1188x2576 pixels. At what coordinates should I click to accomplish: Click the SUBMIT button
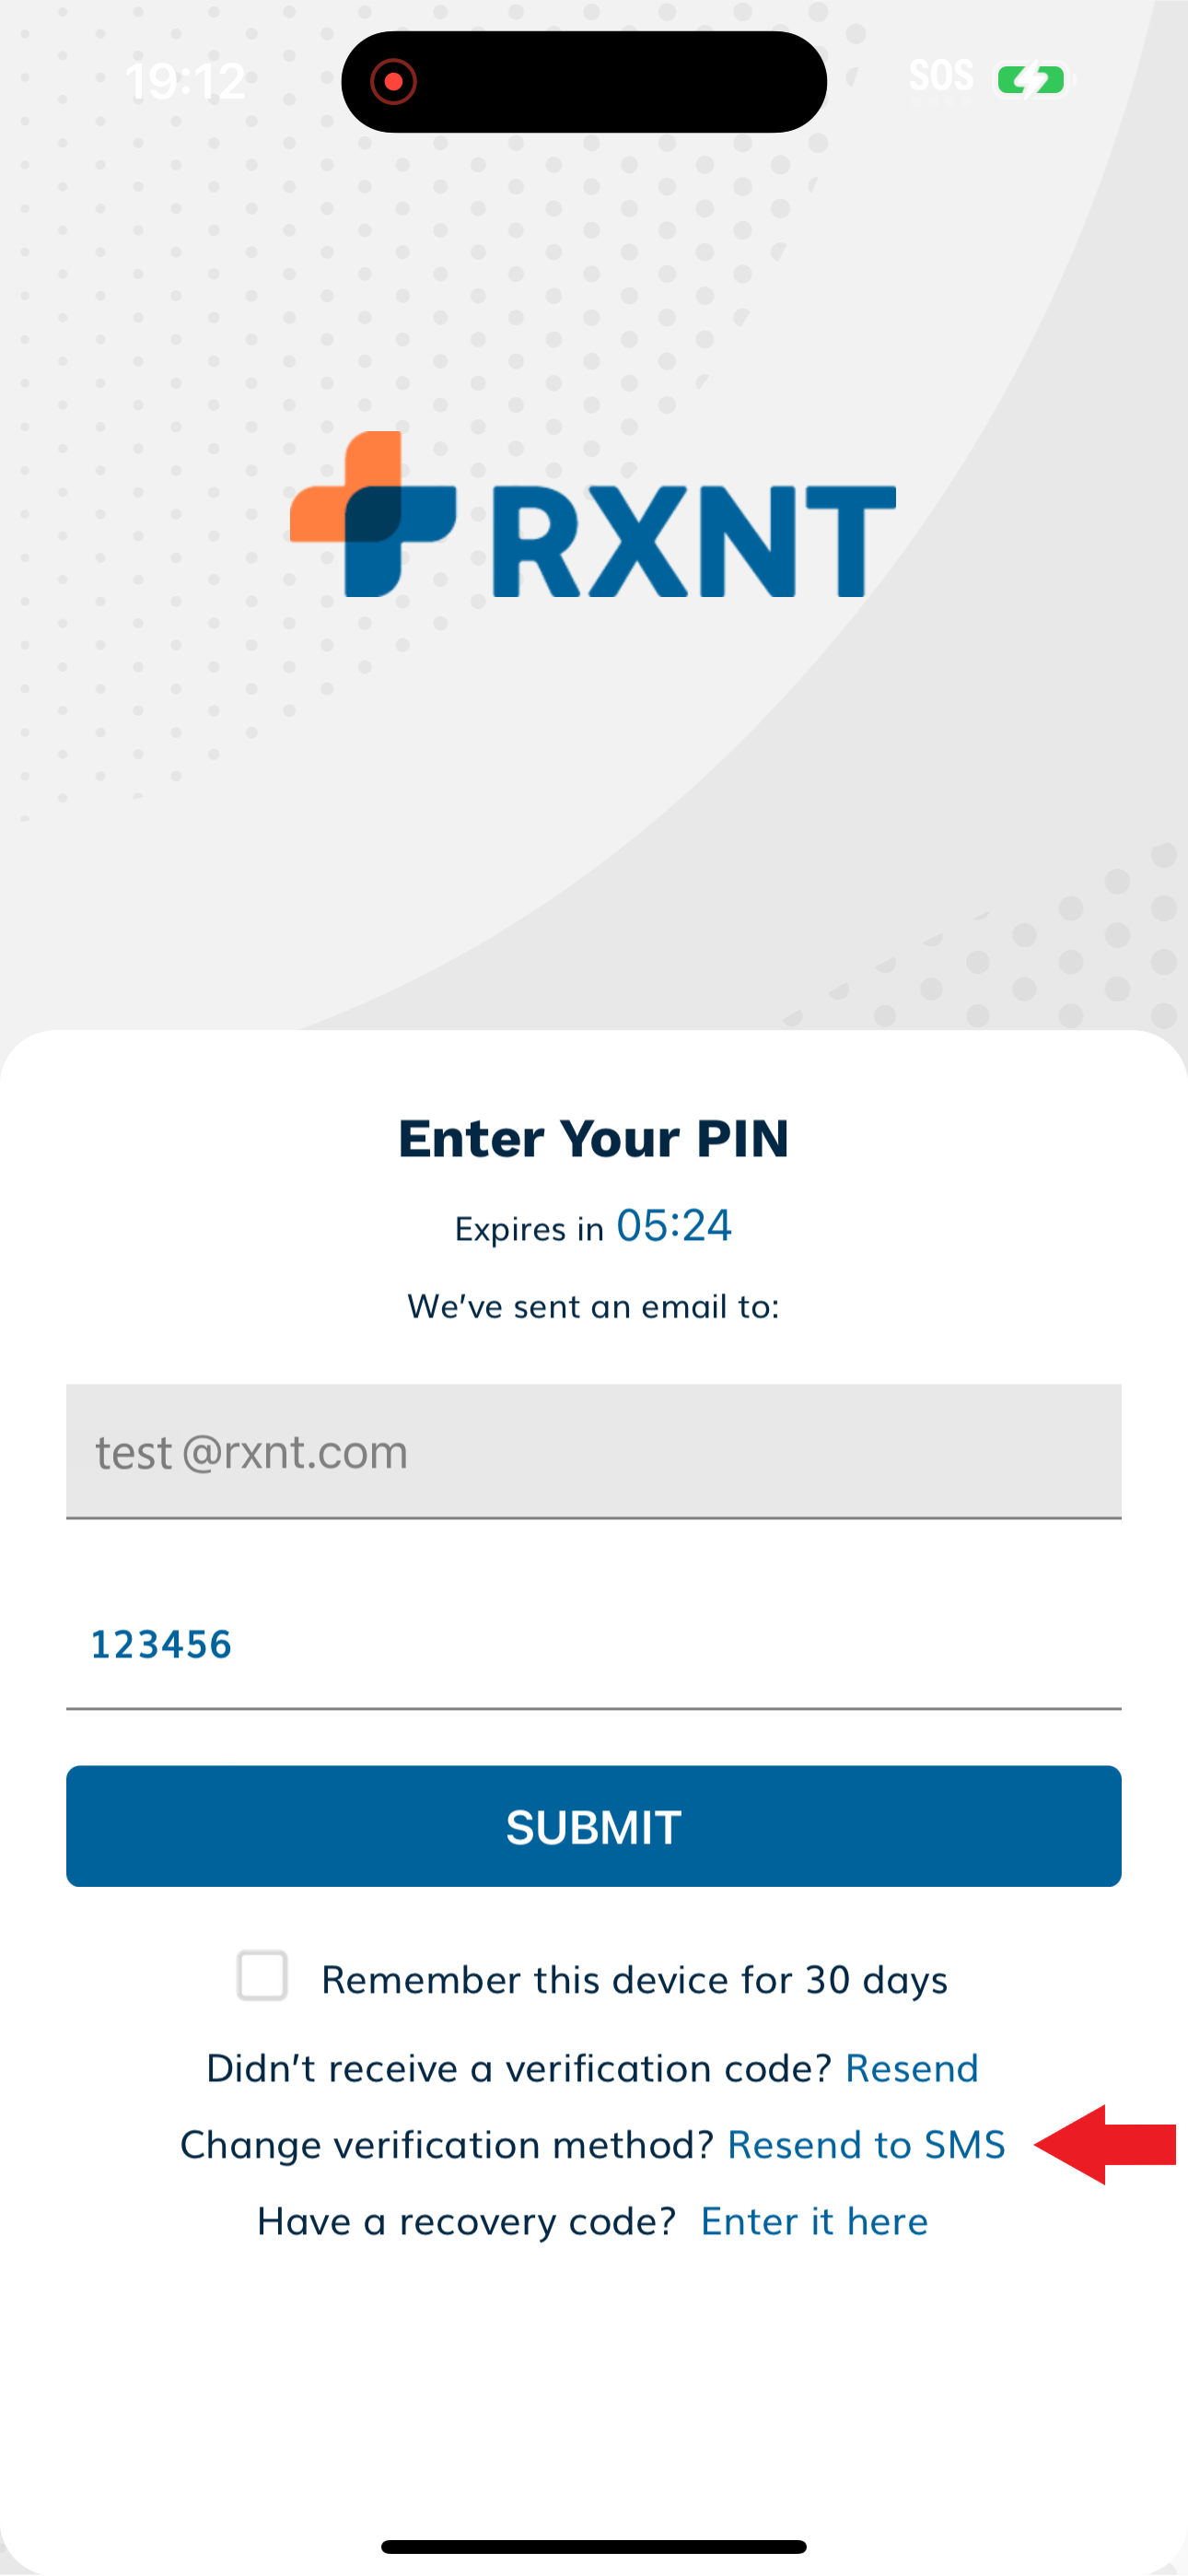594,1826
